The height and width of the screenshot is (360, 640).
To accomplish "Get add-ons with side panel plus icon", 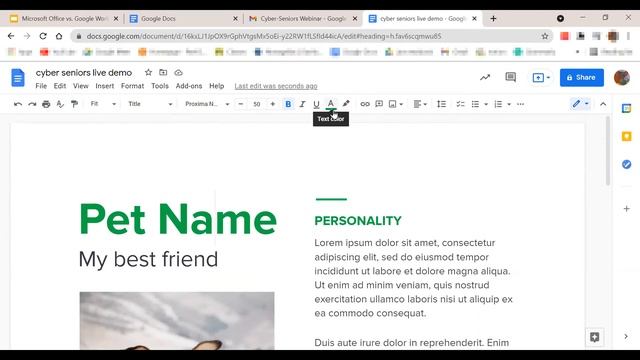I will coord(627,209).
